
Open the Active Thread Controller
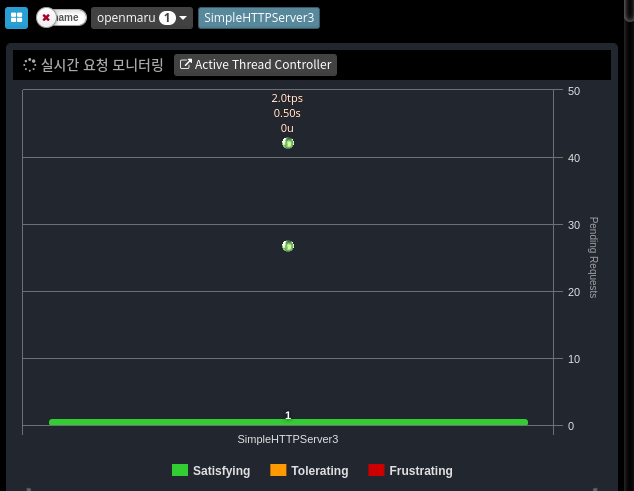(x=255, y=65)
